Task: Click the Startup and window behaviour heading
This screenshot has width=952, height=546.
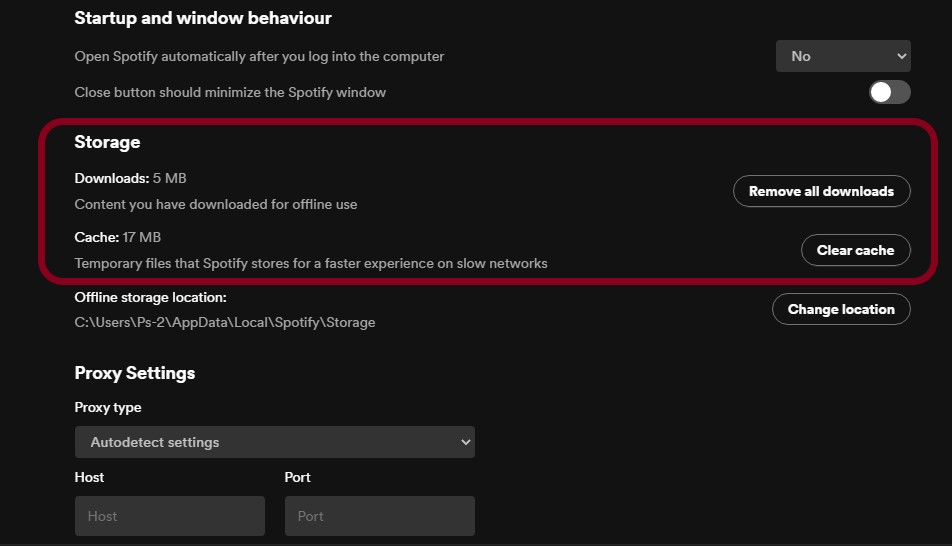Action: (x=203, y=18)
